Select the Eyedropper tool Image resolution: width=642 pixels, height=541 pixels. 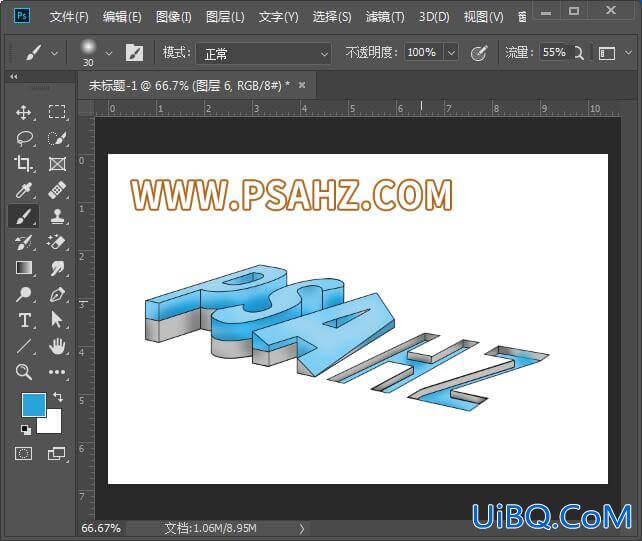(24, 190)
